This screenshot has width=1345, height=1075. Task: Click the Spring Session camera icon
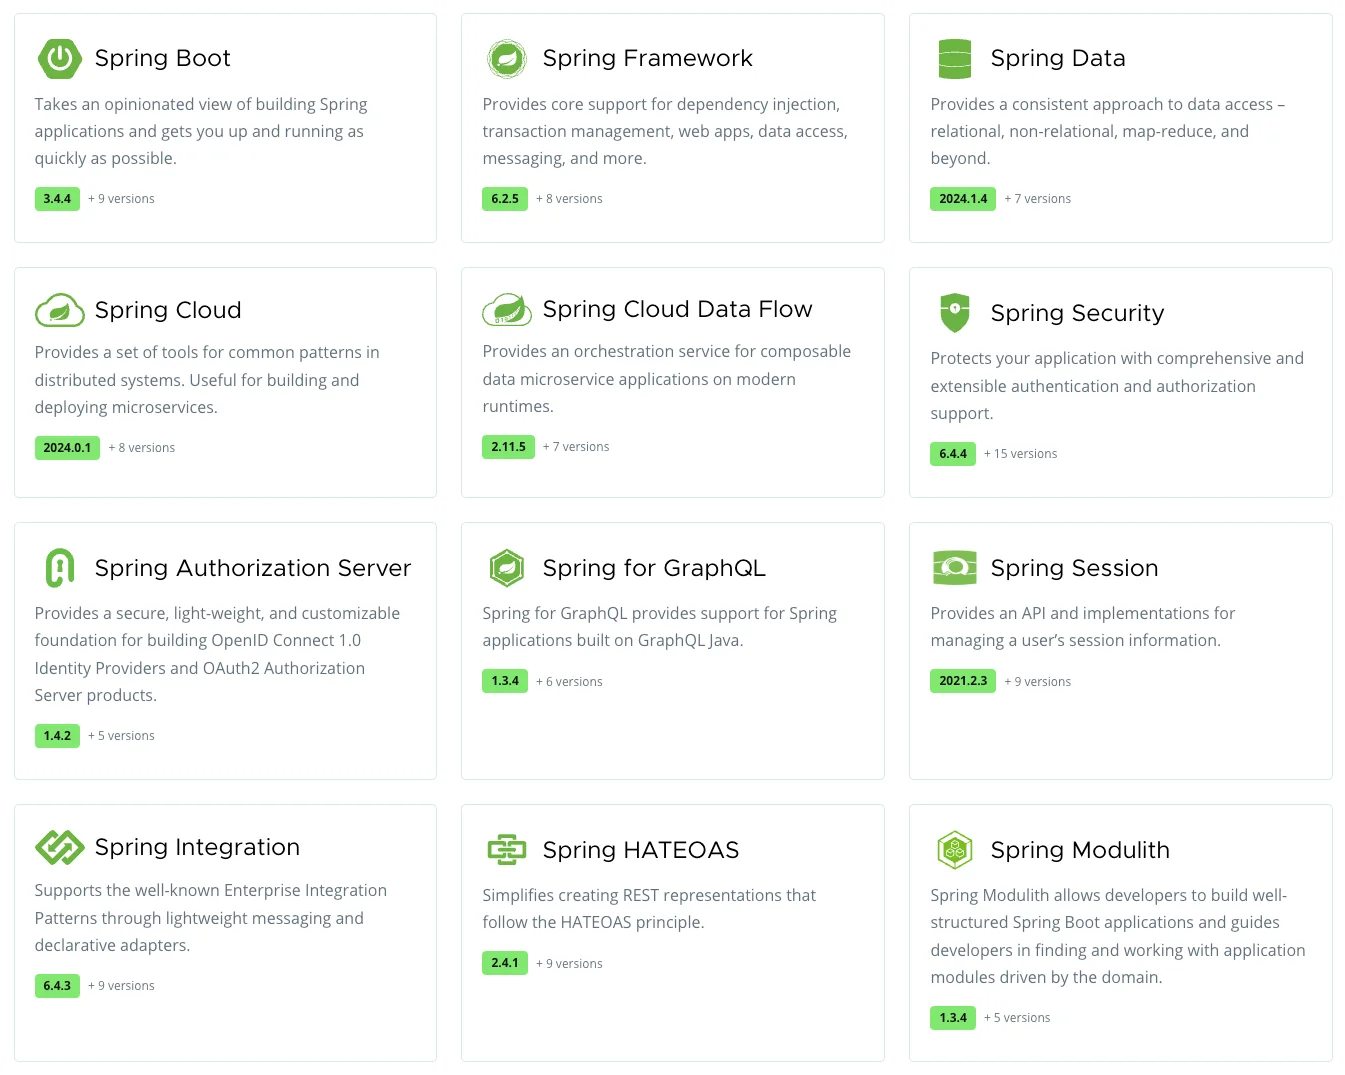coord(955,567)
